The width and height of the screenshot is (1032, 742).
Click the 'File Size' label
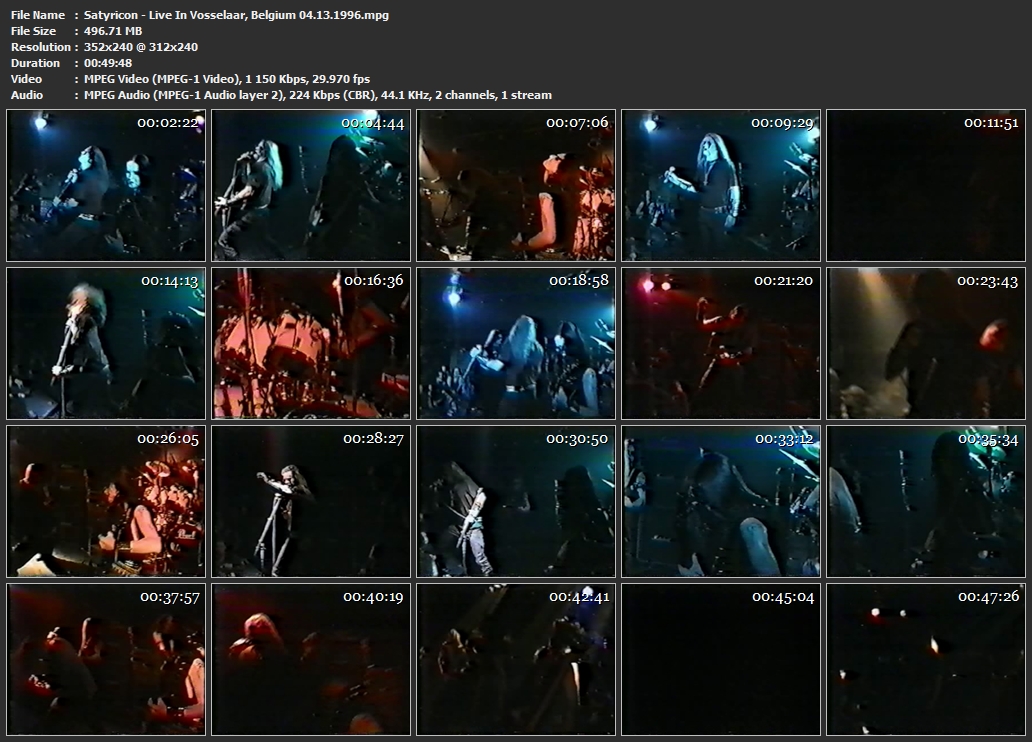pyautogui.click(x=33, y=31)
